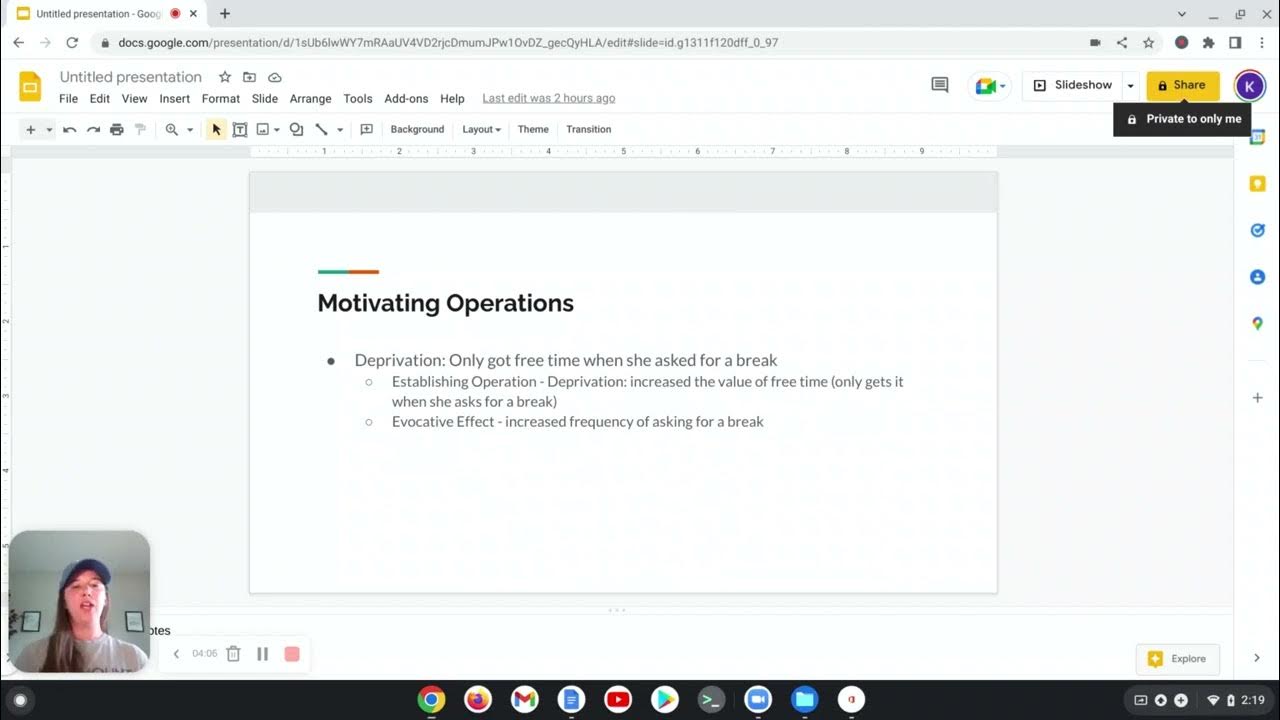Viewport: 1280px width, 720px height.
Task: Open Gmail from the shelf
Action: pyautogui.click(x=525, y=700)
